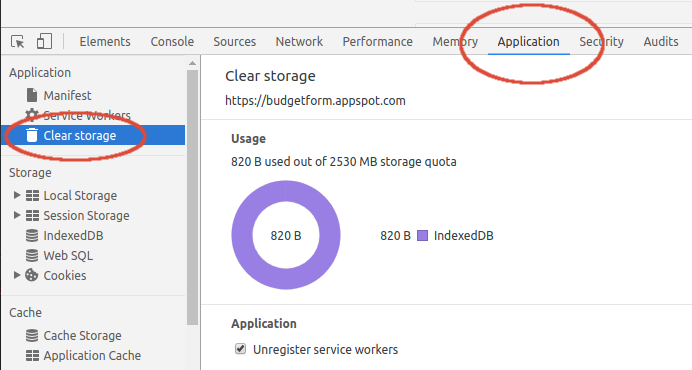Open the Cache Storage database icon
This screenshot has height=370, width=692.
(32, 335)
